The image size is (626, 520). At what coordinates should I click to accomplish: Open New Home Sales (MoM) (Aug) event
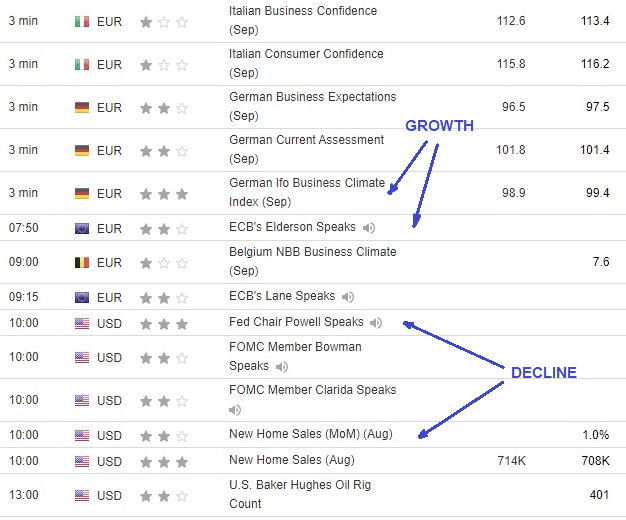[x=311, y=434]
